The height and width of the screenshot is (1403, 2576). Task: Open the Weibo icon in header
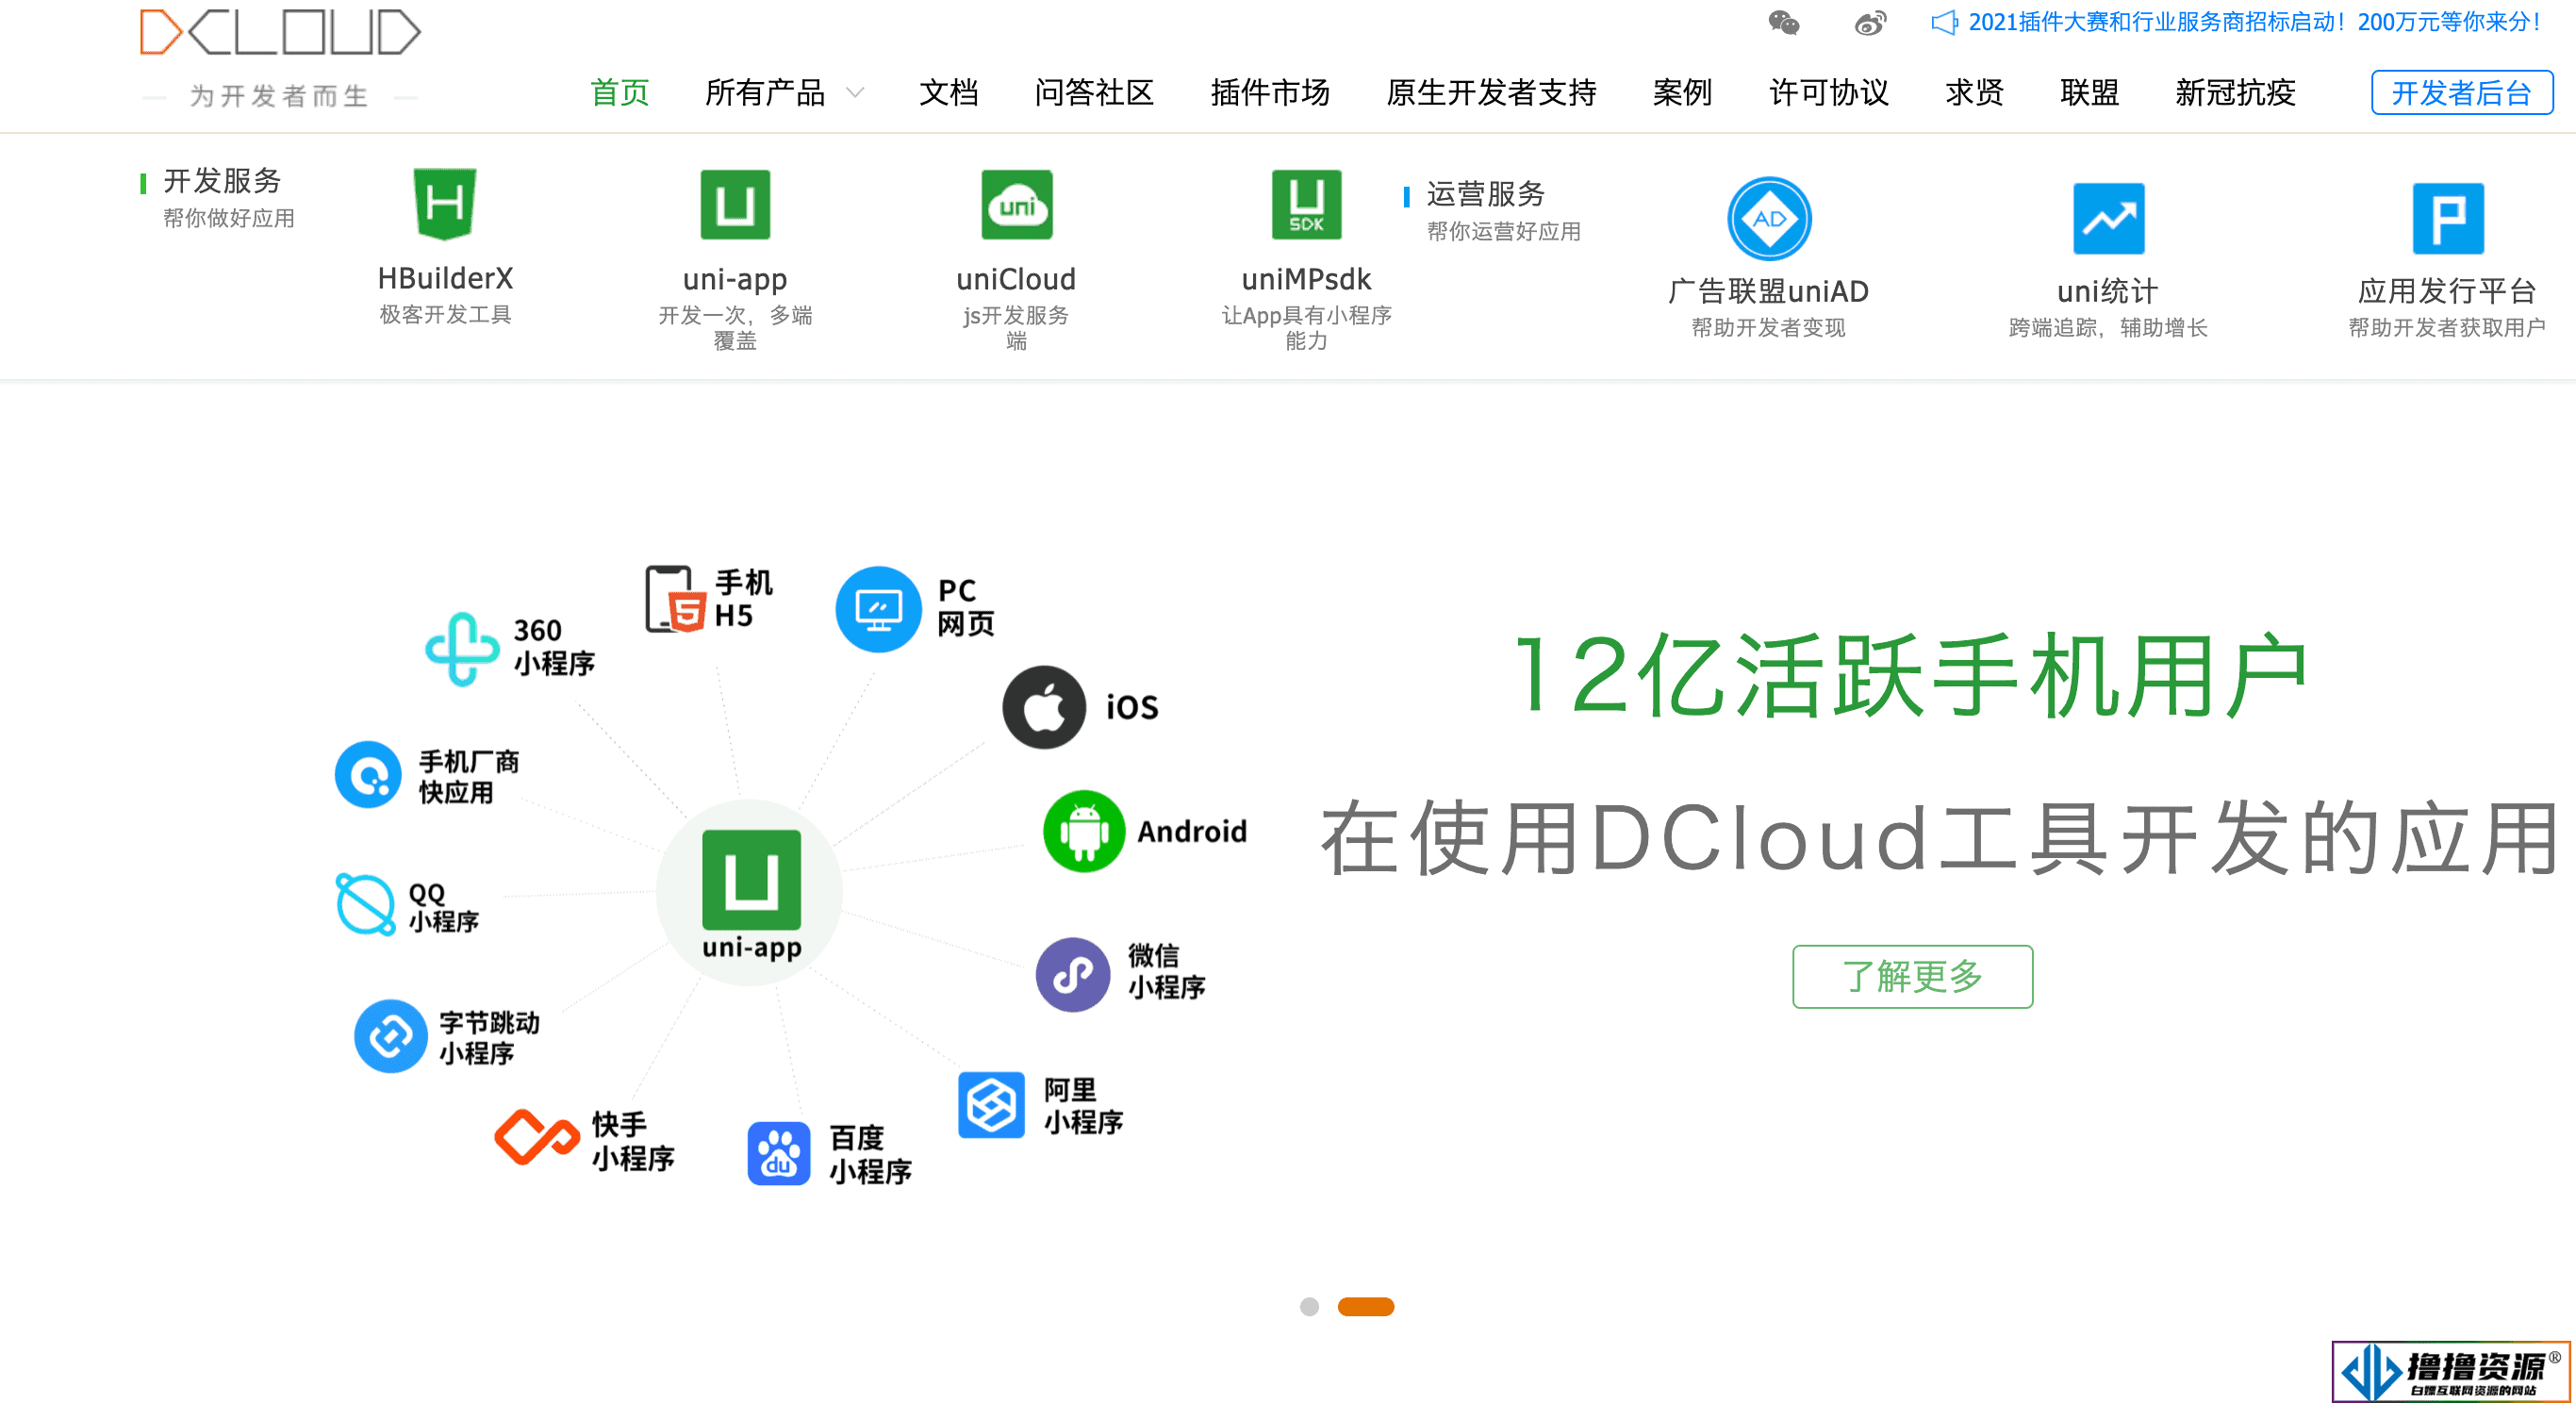pos(1870,22)
